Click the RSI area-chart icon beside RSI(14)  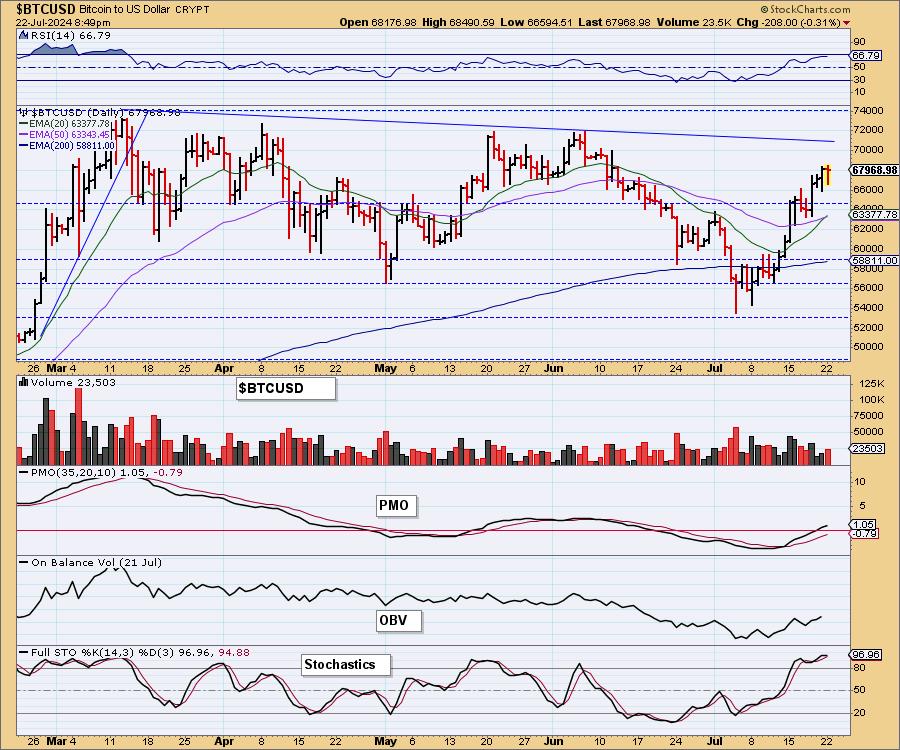pyautogui.click(x=23, y=36)
